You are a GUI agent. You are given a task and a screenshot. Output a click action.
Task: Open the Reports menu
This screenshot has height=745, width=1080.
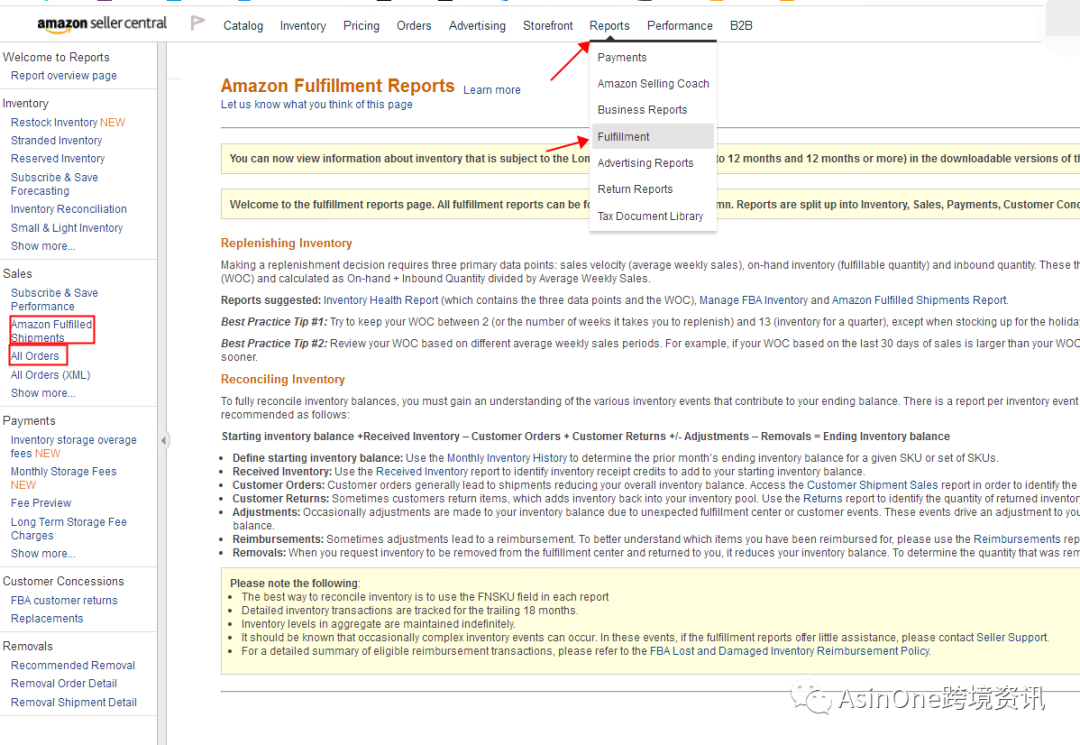tap(610, 25)
